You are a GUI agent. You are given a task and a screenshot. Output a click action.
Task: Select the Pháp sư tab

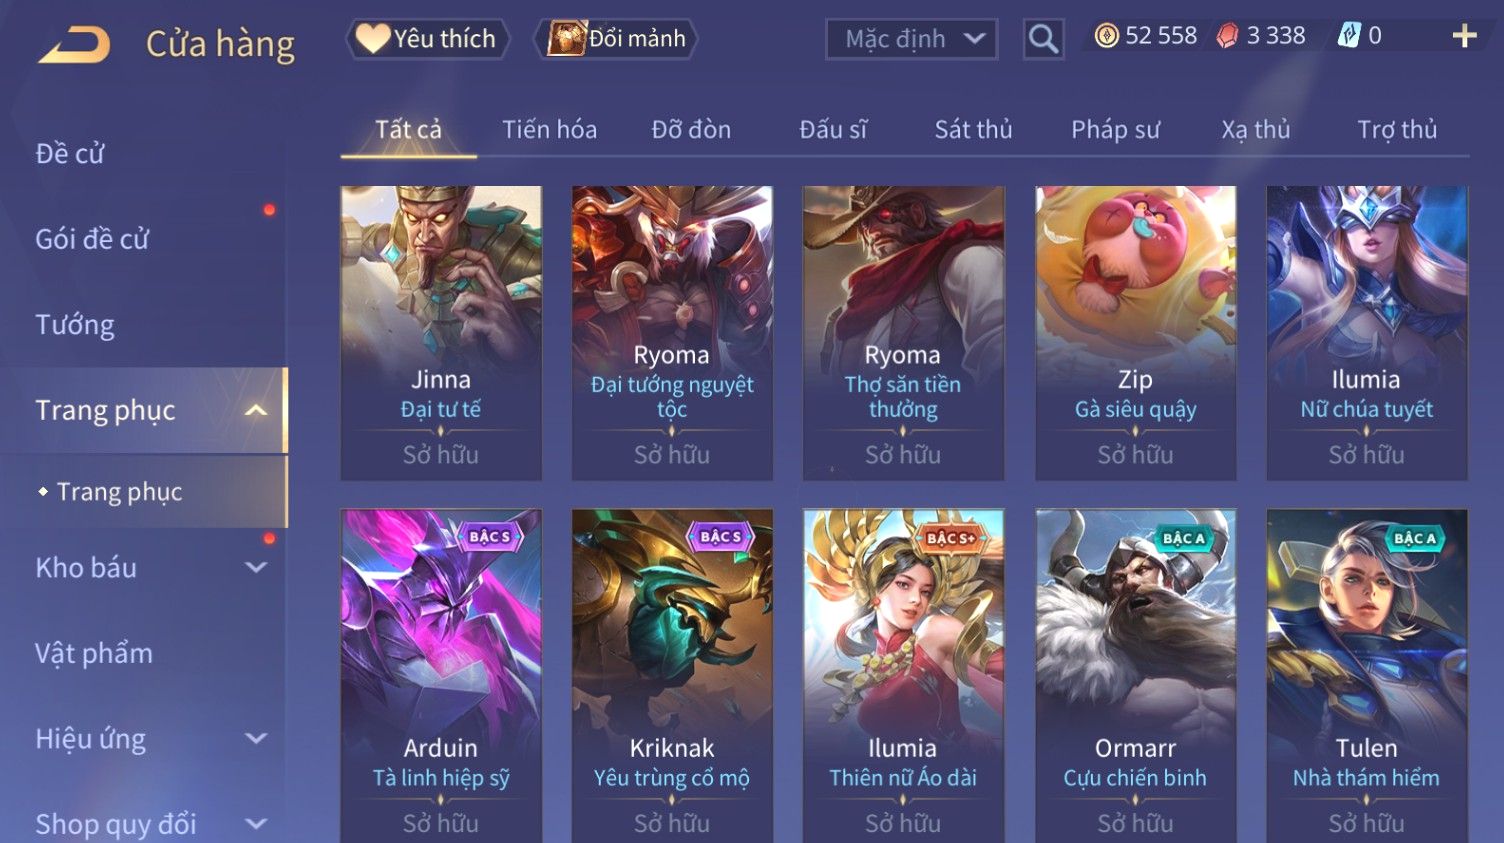click(1115, 130)
